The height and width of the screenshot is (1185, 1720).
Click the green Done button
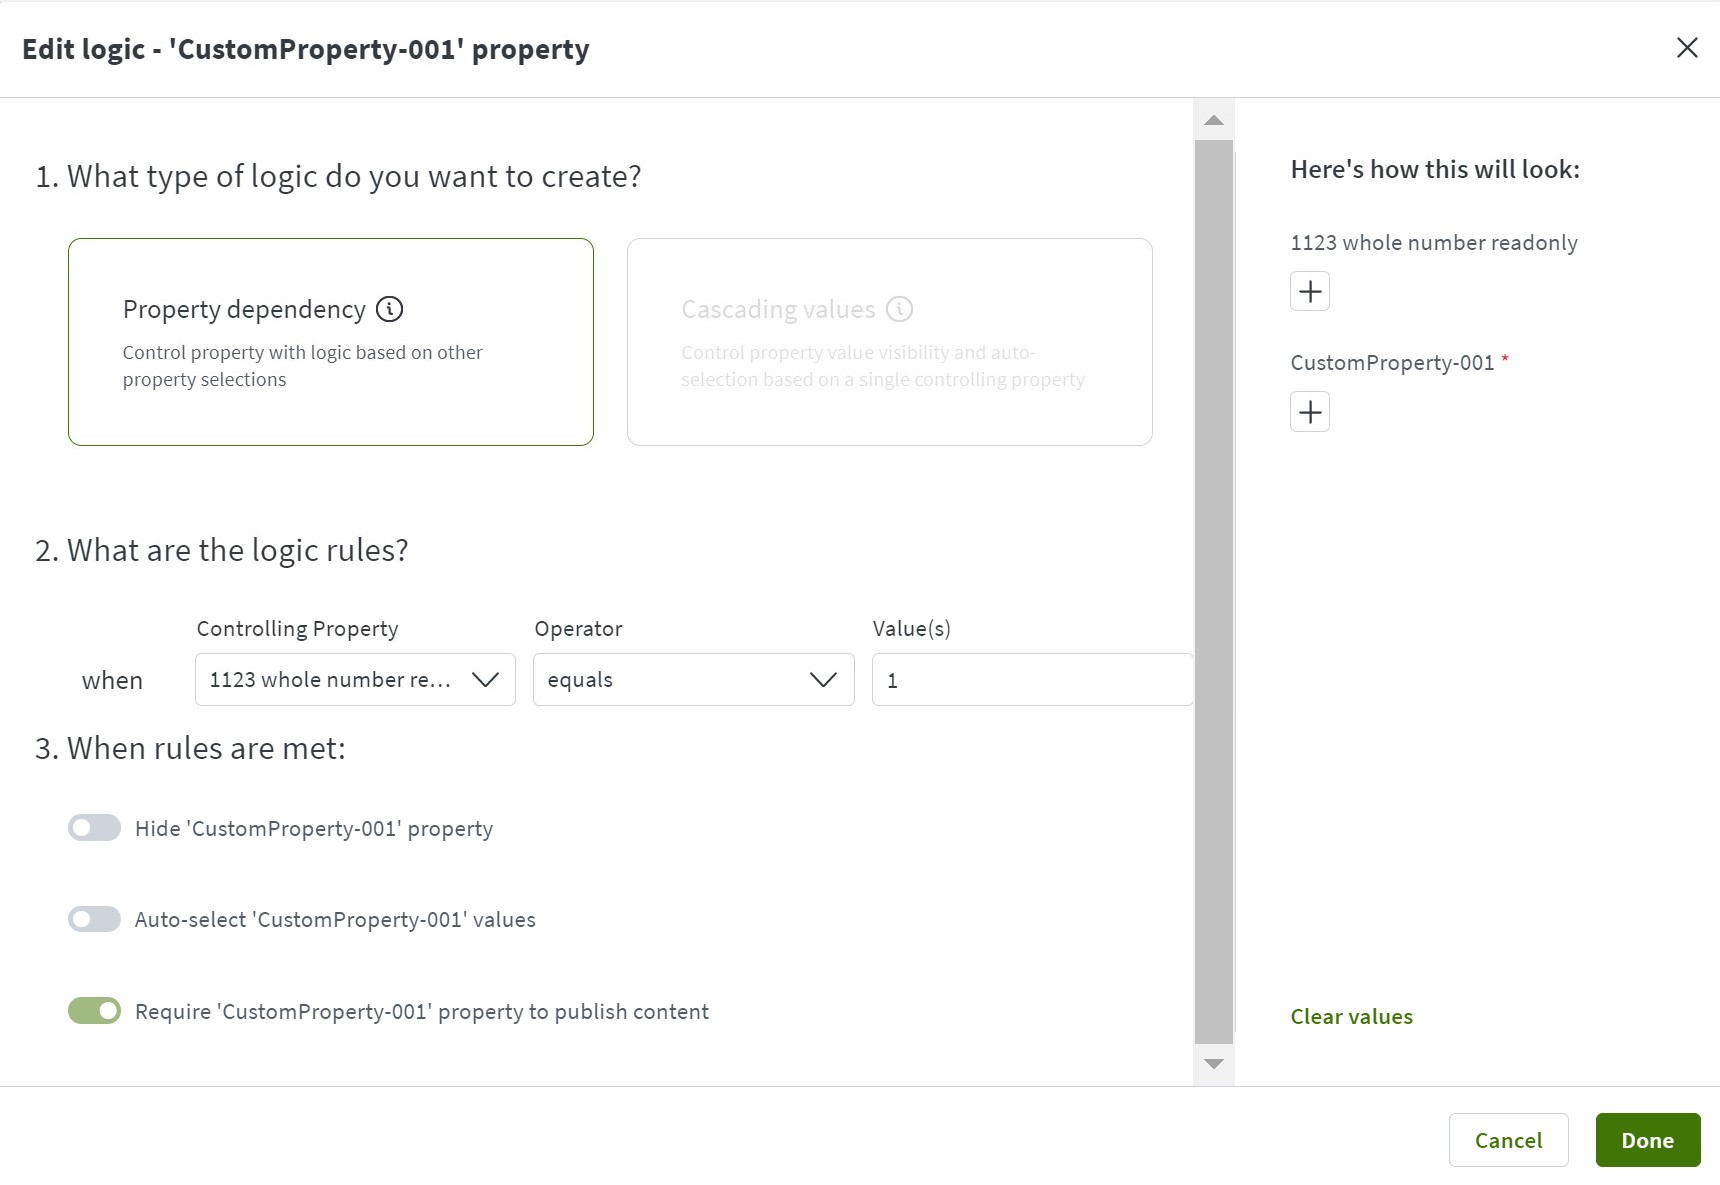1648,1140
